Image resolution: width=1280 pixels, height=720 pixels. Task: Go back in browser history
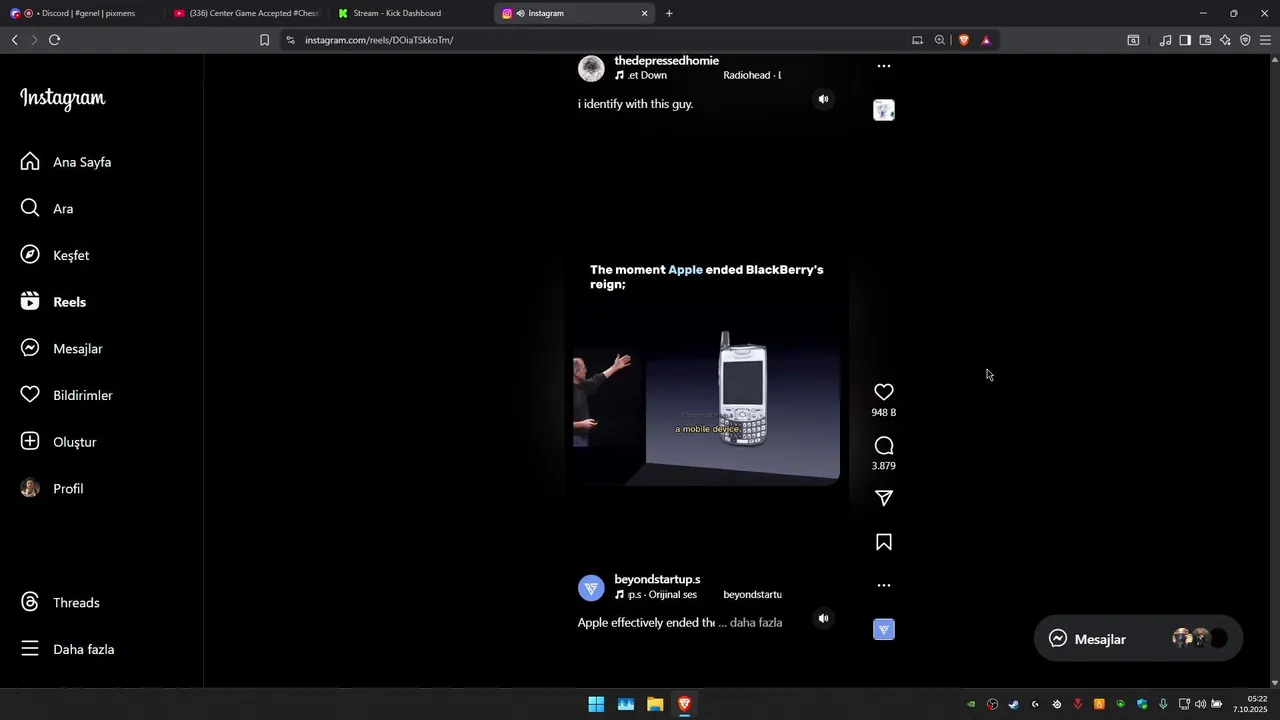click(x=14, y=40)
